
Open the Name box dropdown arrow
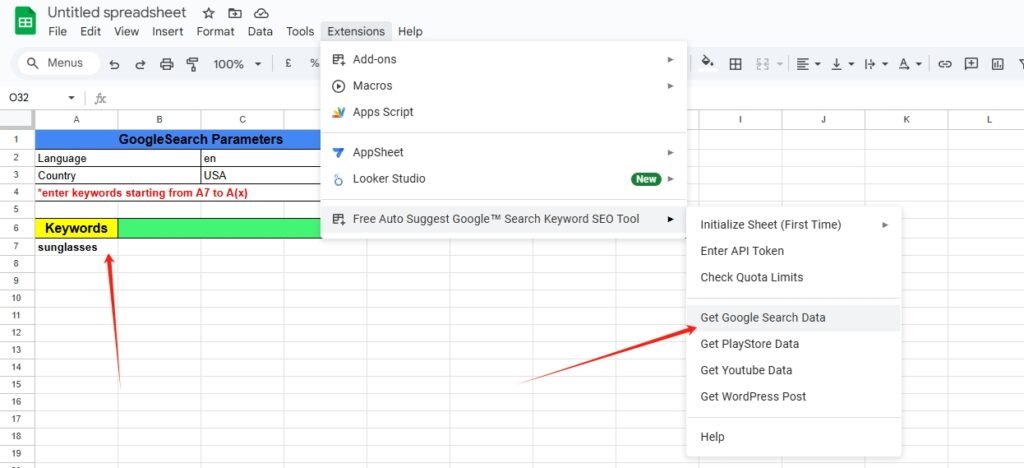[x=71, y=98]
